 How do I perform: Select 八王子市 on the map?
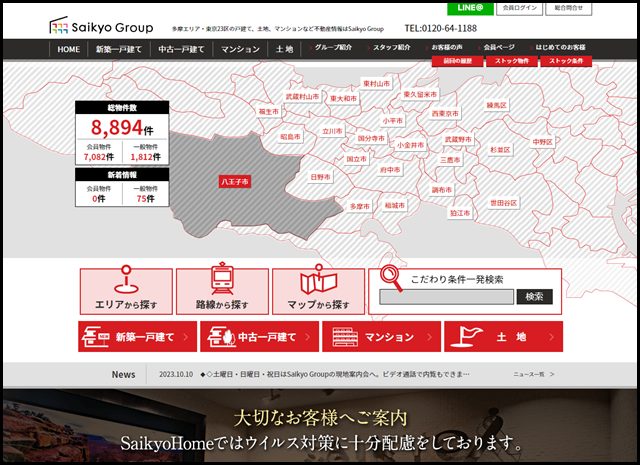[x=235, y=182]
